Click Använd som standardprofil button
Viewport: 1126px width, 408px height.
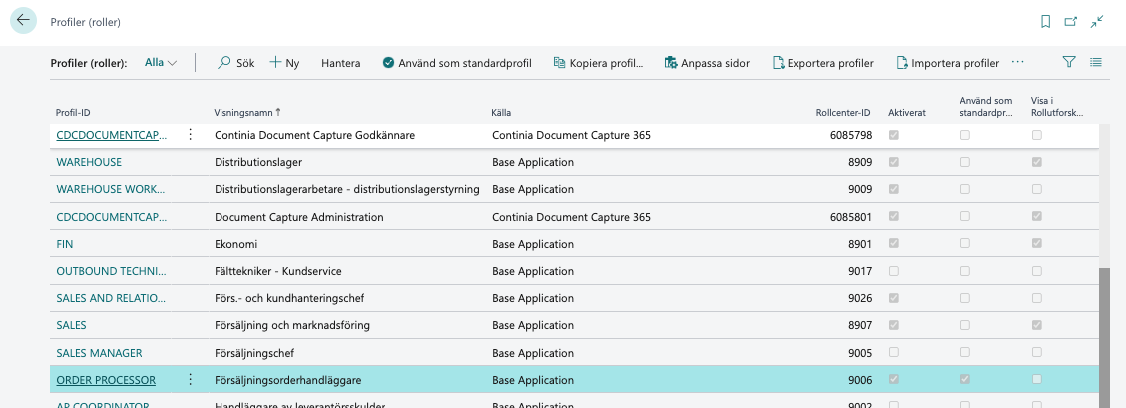[x=456, y=63]
